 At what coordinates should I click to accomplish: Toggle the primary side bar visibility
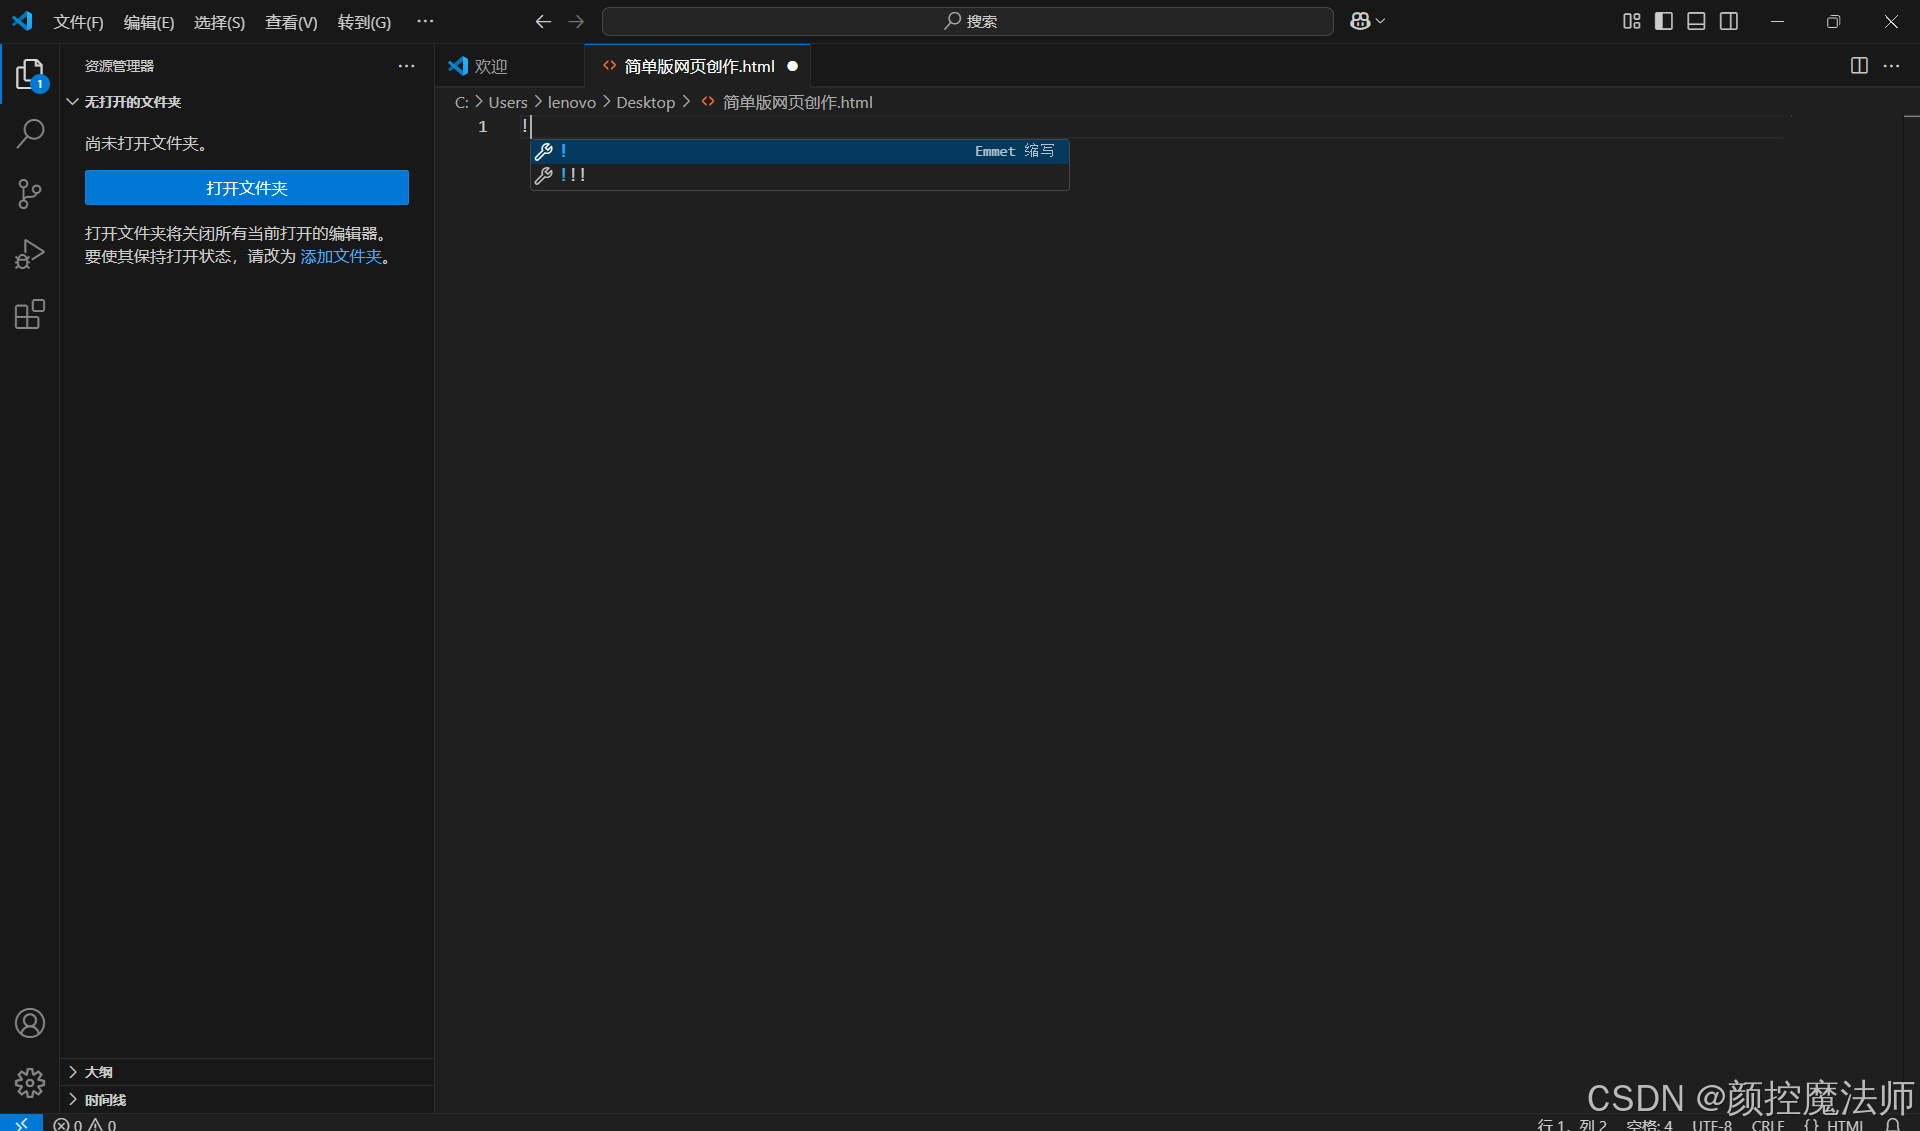1664,21
